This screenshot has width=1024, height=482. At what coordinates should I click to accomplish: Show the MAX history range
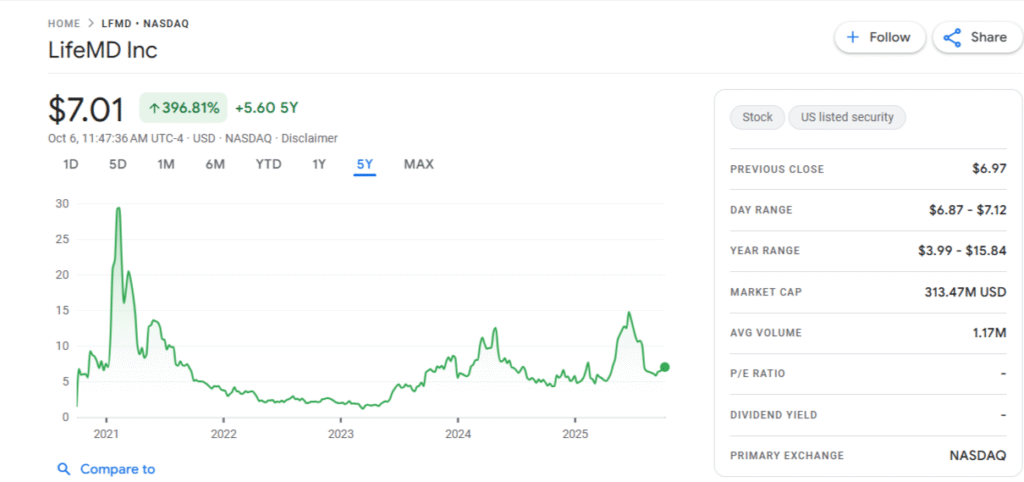click(x=418, y=164)
